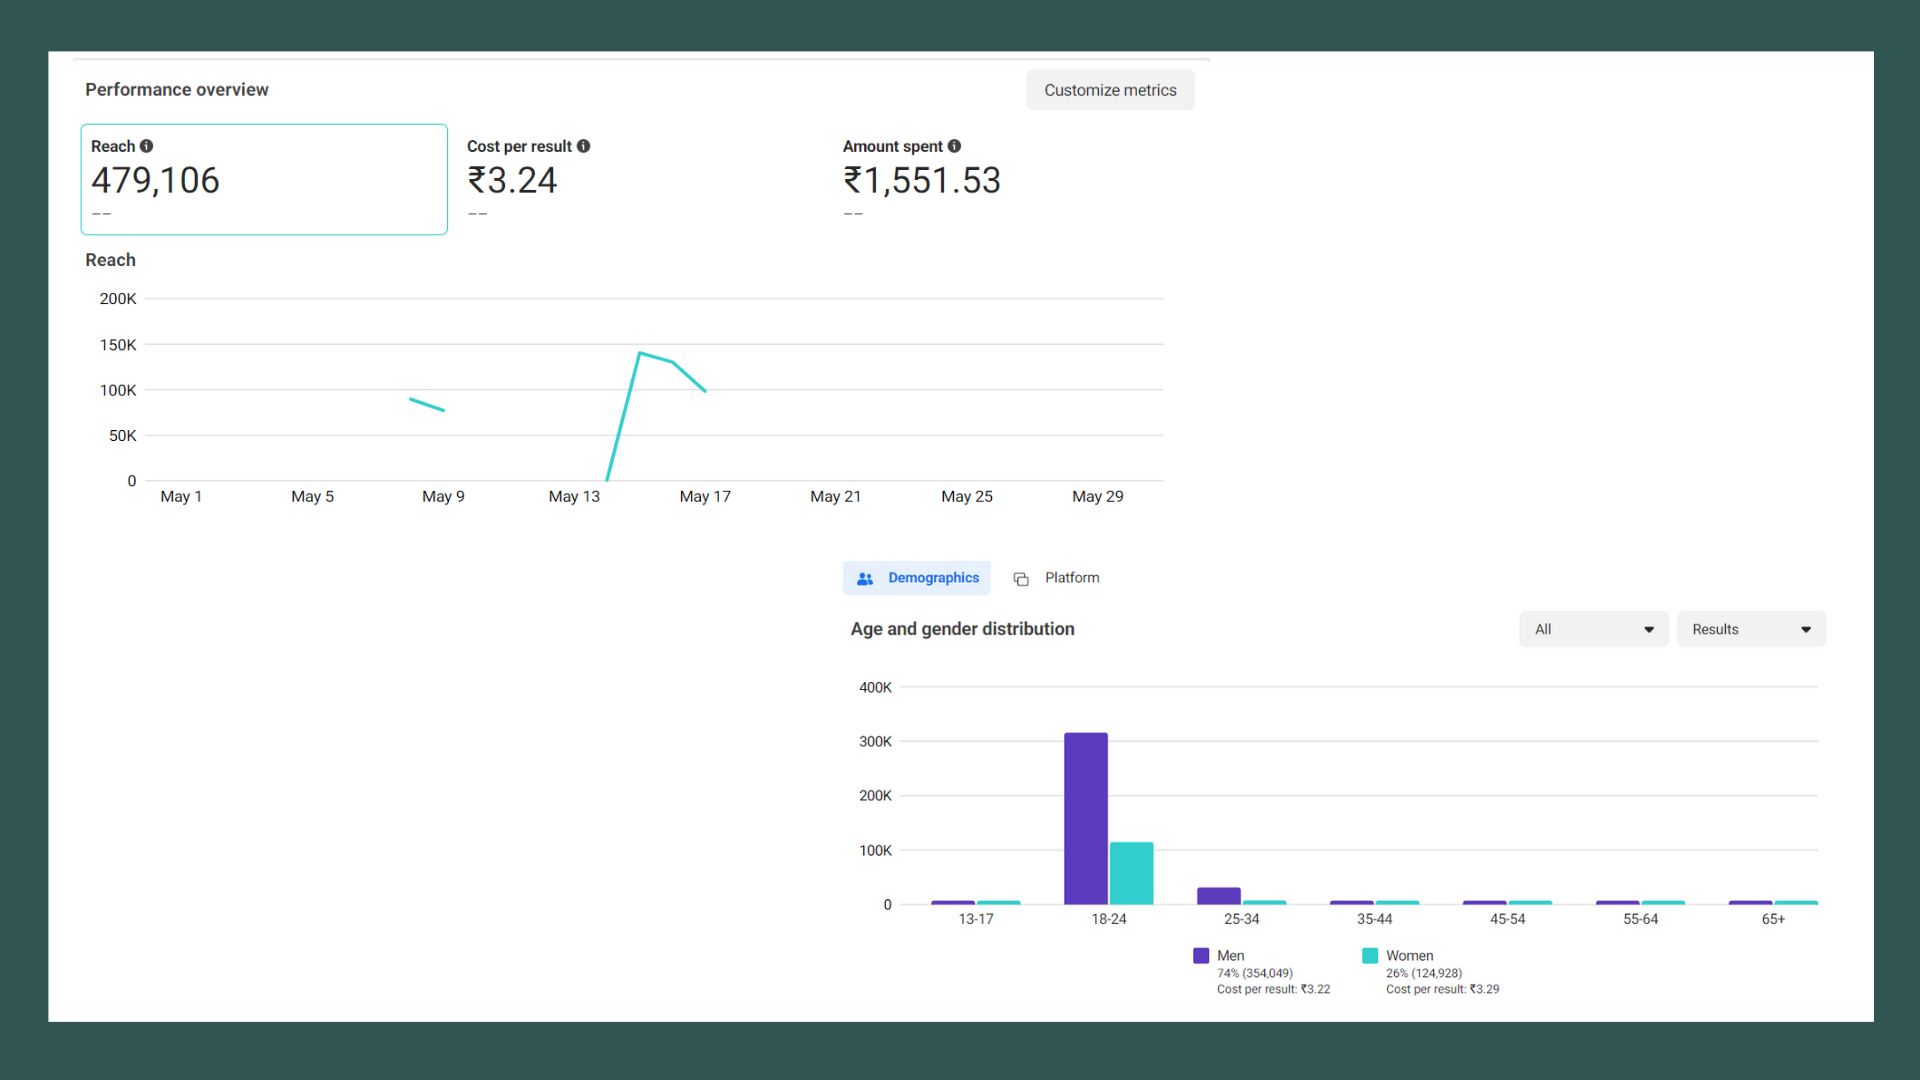Click the May 13 axis label

(574, 497)
